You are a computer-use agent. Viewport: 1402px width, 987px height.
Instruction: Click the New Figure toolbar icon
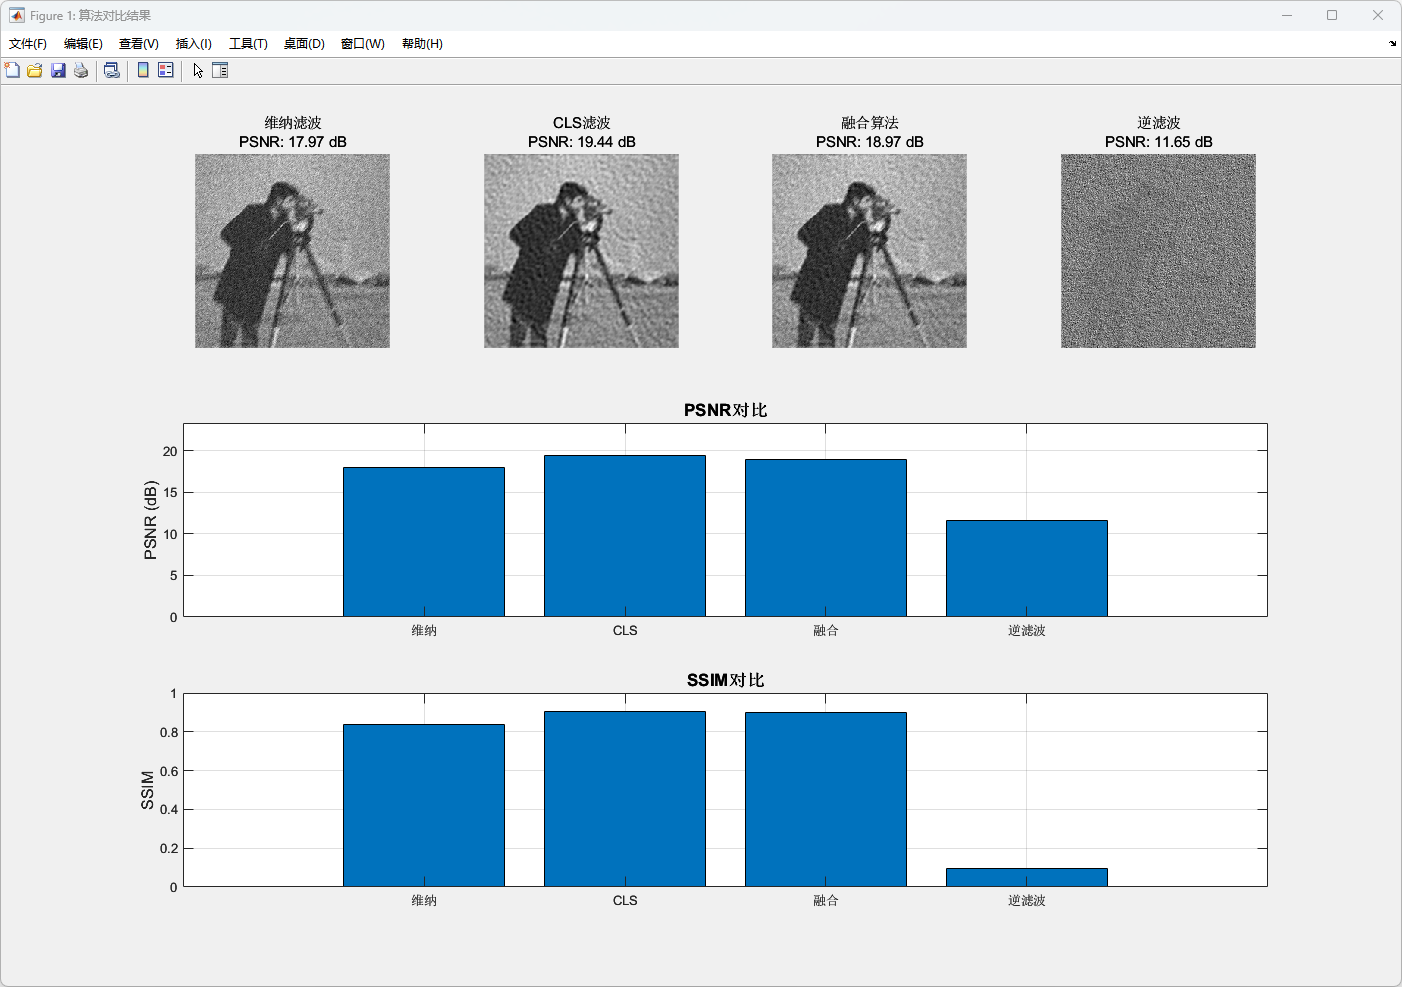[x=12, y=70]
